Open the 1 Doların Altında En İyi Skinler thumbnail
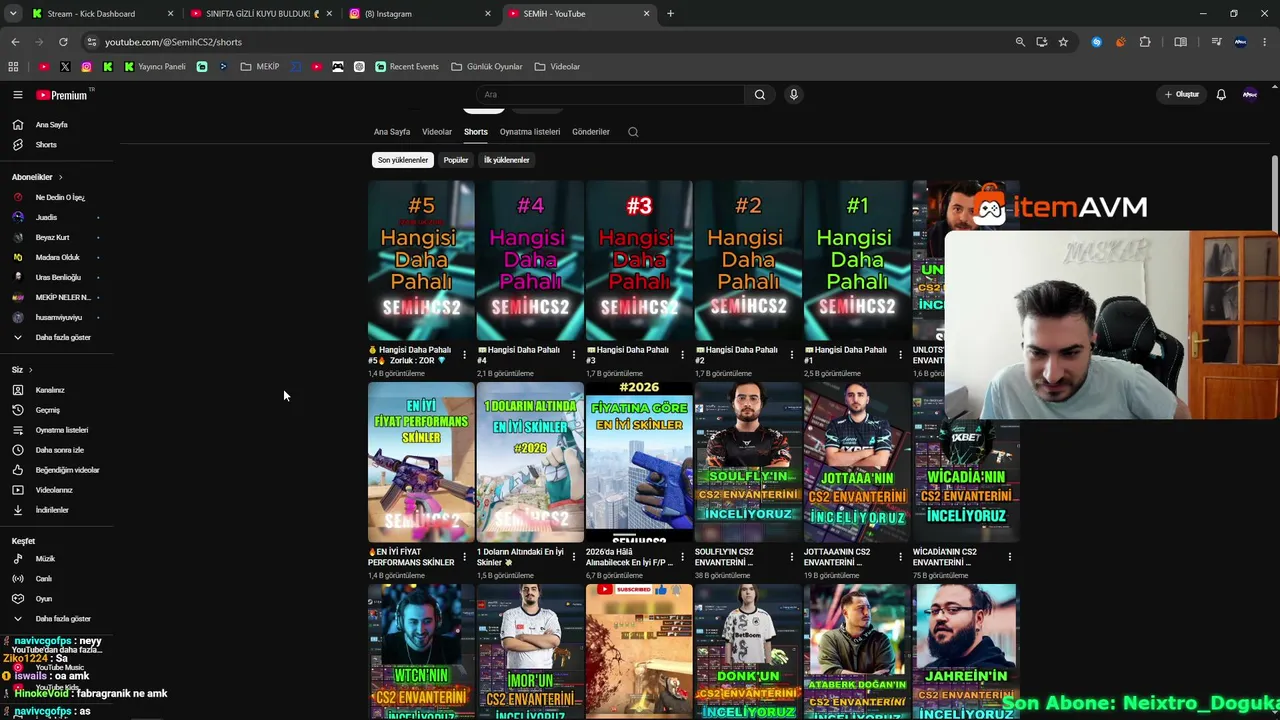 click(530, 463)
